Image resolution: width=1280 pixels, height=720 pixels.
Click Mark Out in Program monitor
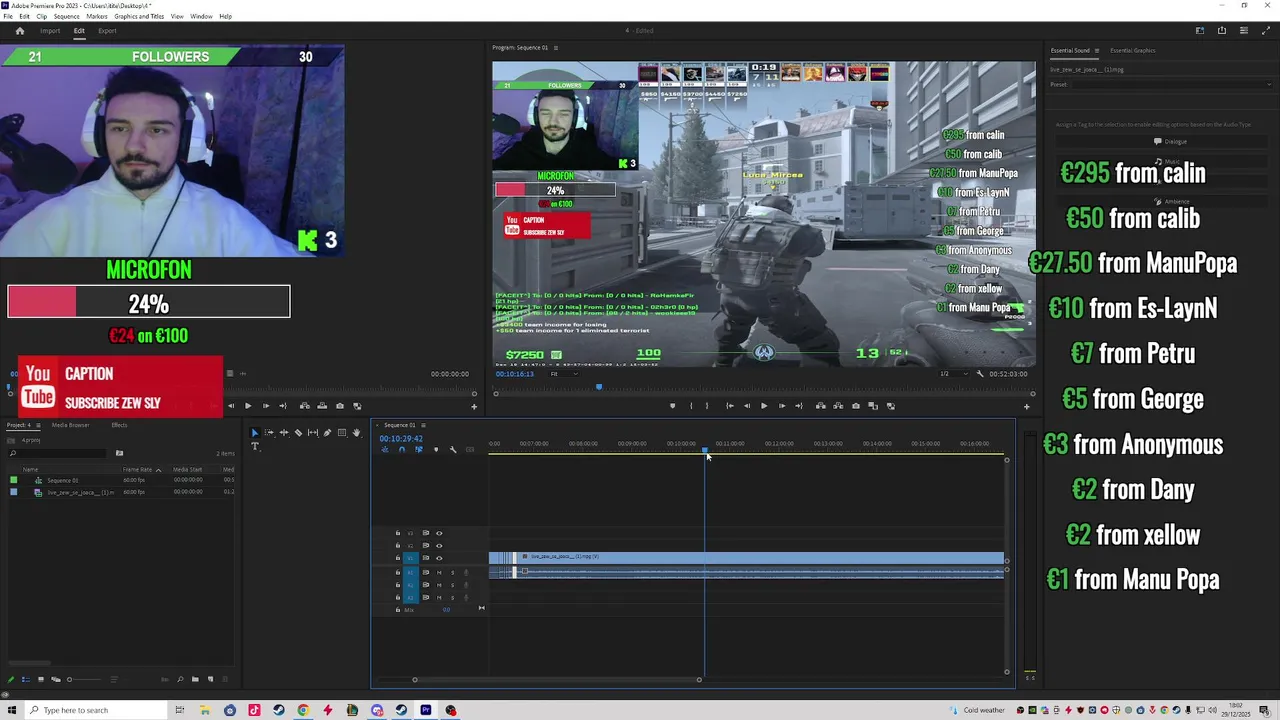pyautogui.click(x=707, y=406)
